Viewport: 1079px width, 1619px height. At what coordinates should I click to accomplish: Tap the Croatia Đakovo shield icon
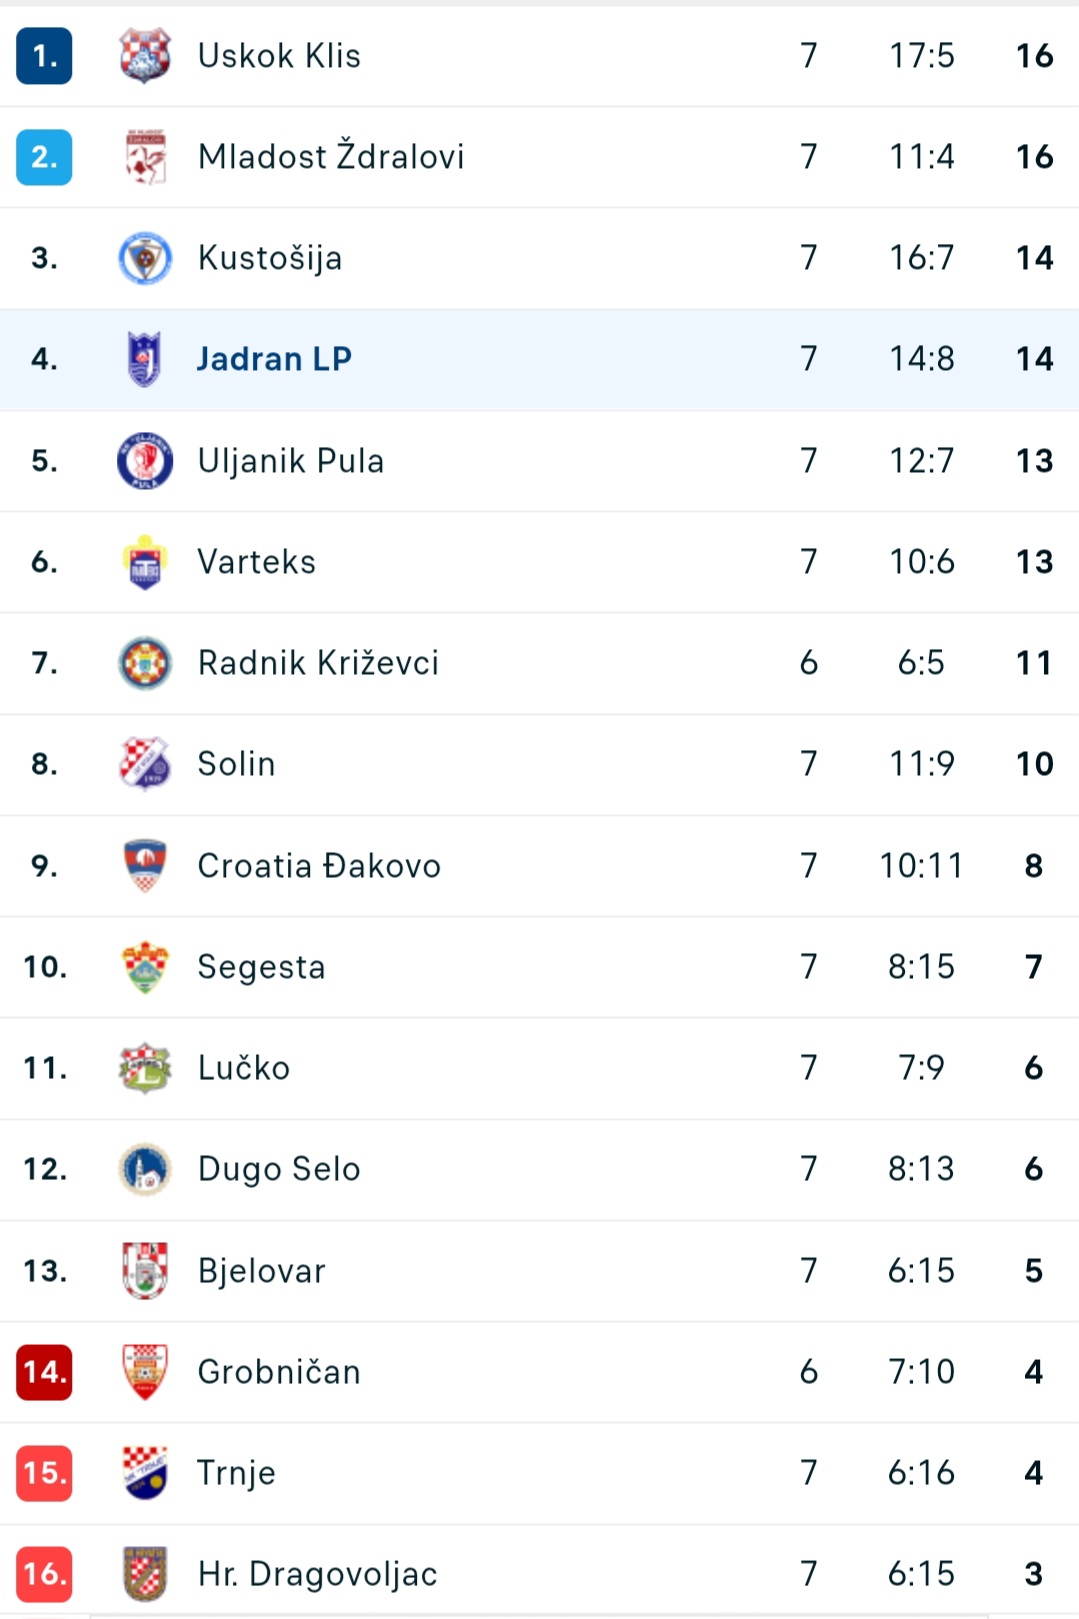point(145,866)
